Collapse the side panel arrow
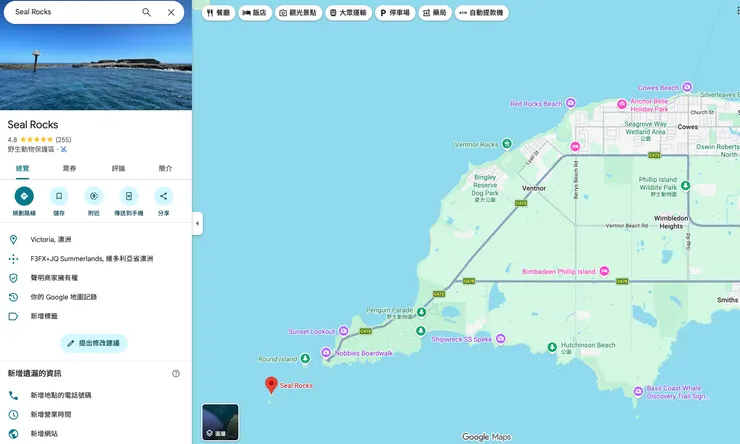This screenshot has height=444, width=740. [x=198, y=224]
